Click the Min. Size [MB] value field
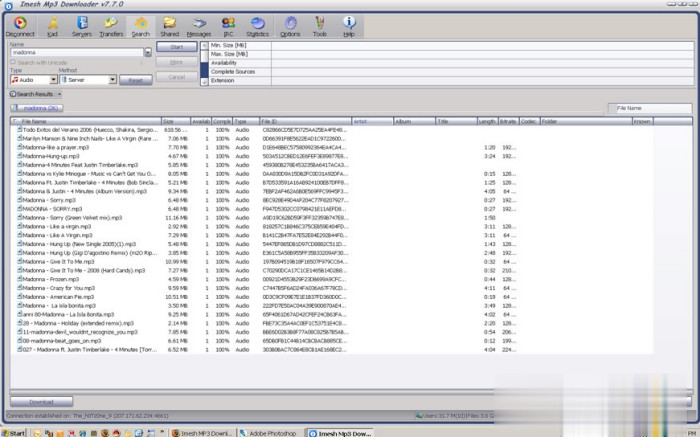 click(x=482, y=46)
